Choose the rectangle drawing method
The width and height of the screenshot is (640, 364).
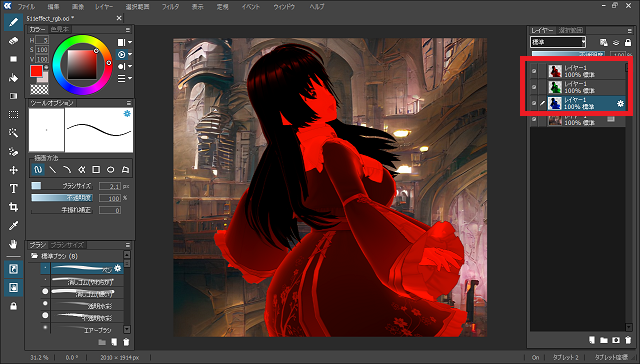click(96, 170)
